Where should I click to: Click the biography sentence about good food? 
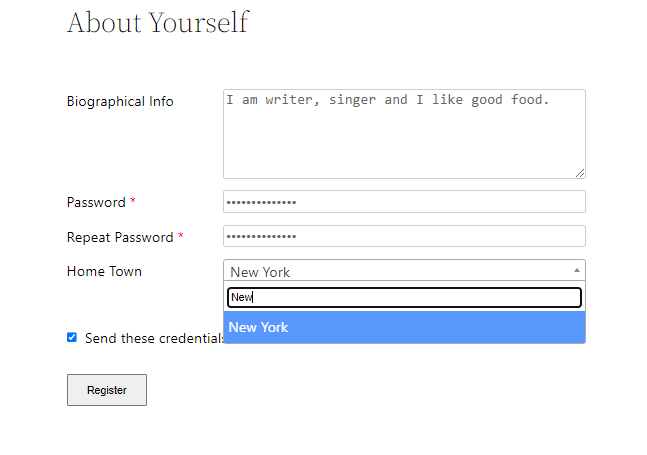point(388,100)
